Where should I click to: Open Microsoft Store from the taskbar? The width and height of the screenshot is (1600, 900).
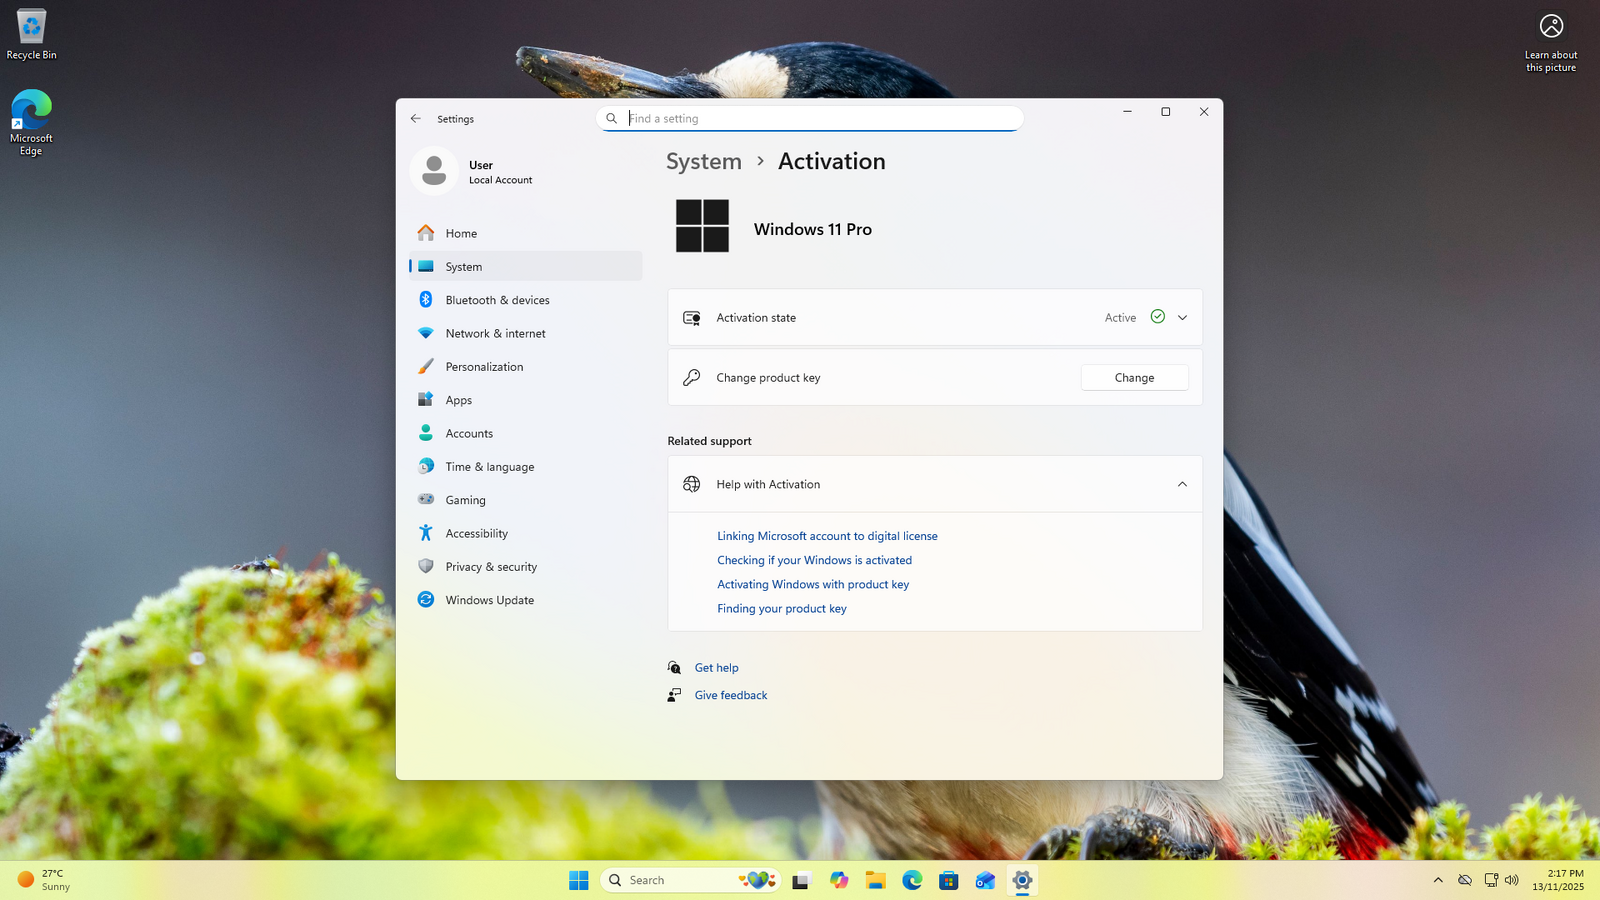(x=948, y=880)
